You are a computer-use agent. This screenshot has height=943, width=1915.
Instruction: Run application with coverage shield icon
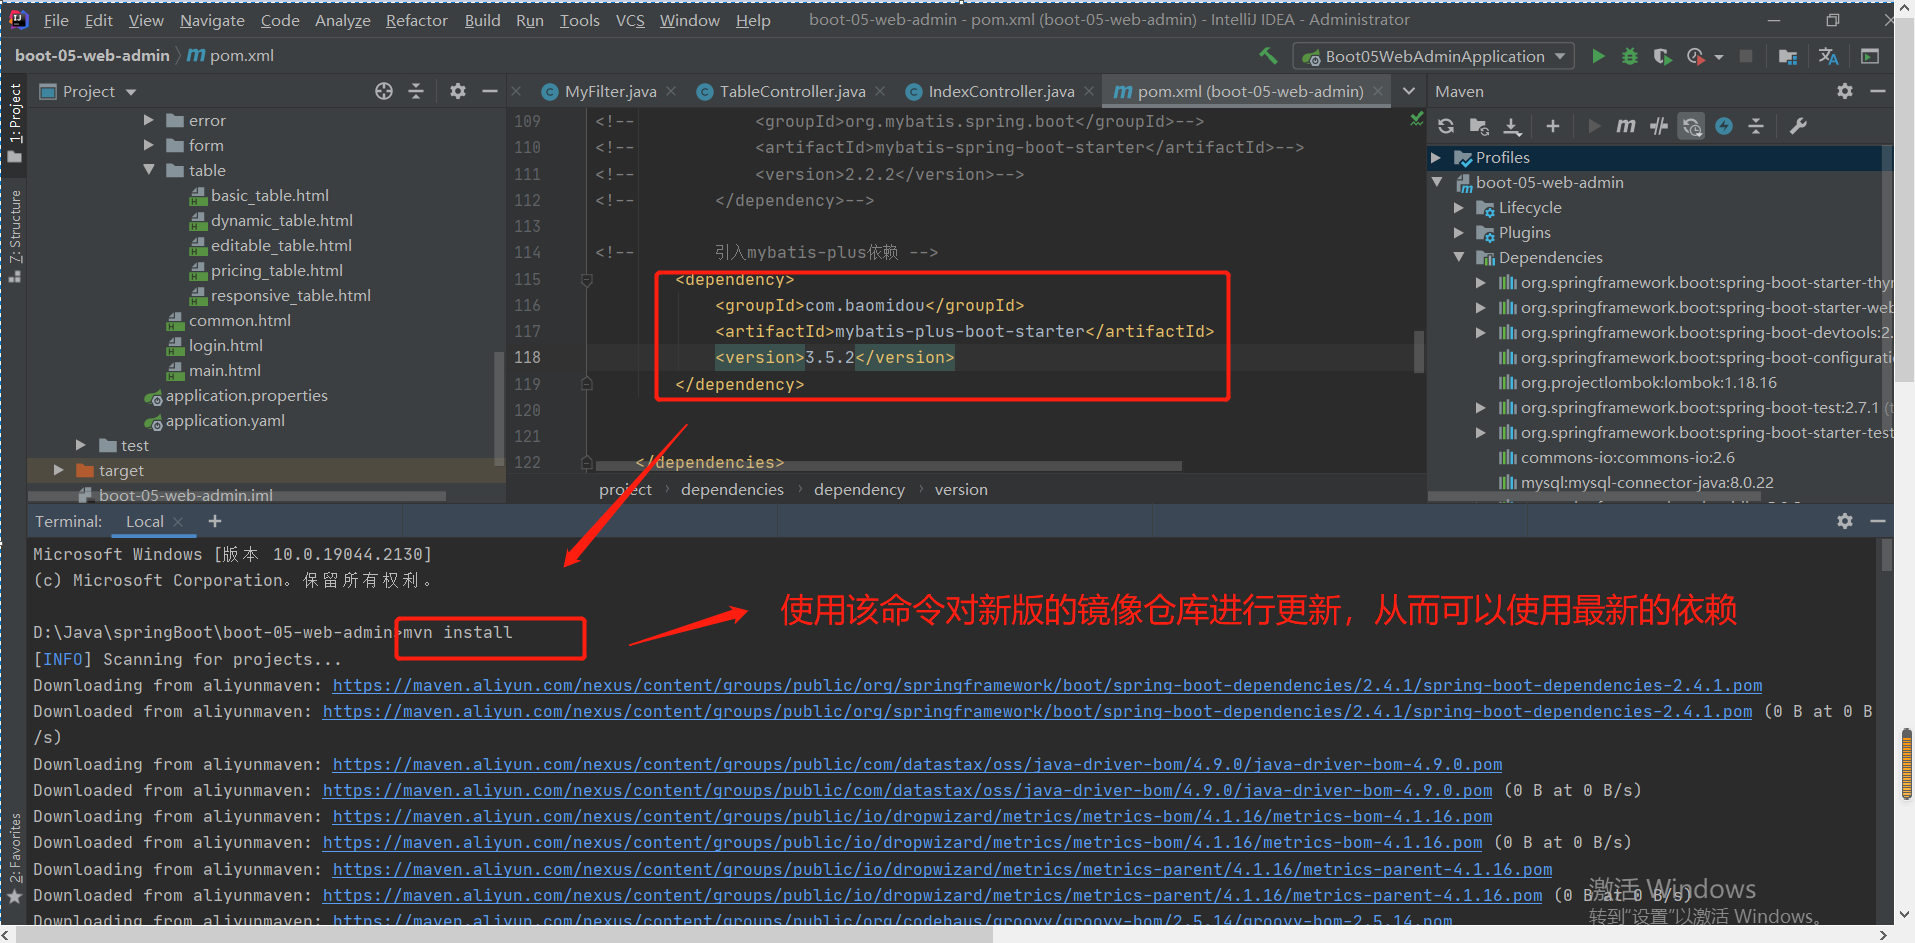point(1662,56)
